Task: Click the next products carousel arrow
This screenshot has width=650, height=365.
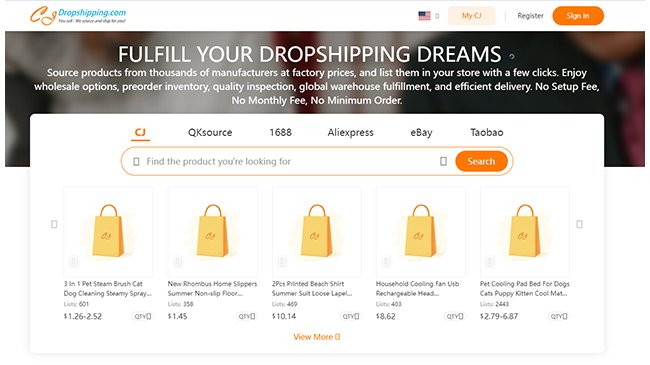Action: 580,224
